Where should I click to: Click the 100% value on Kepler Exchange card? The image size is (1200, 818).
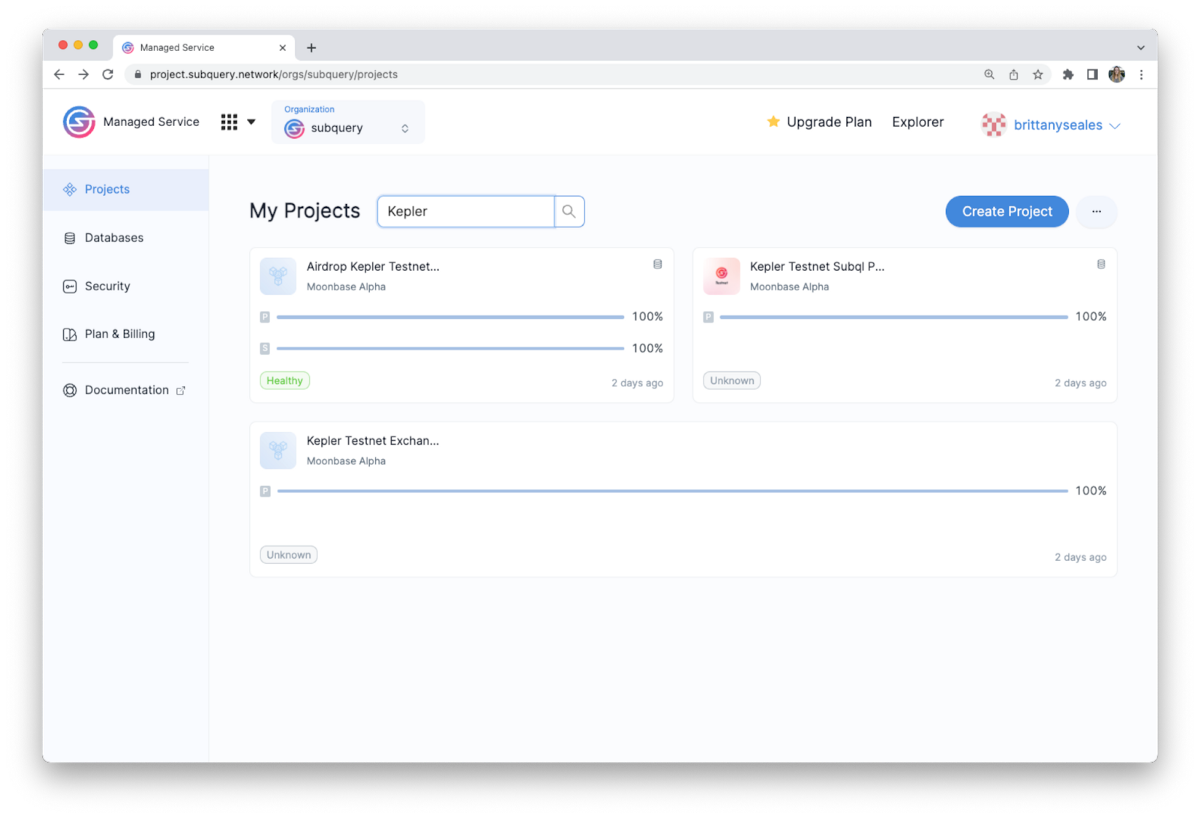pos(1091,491)
